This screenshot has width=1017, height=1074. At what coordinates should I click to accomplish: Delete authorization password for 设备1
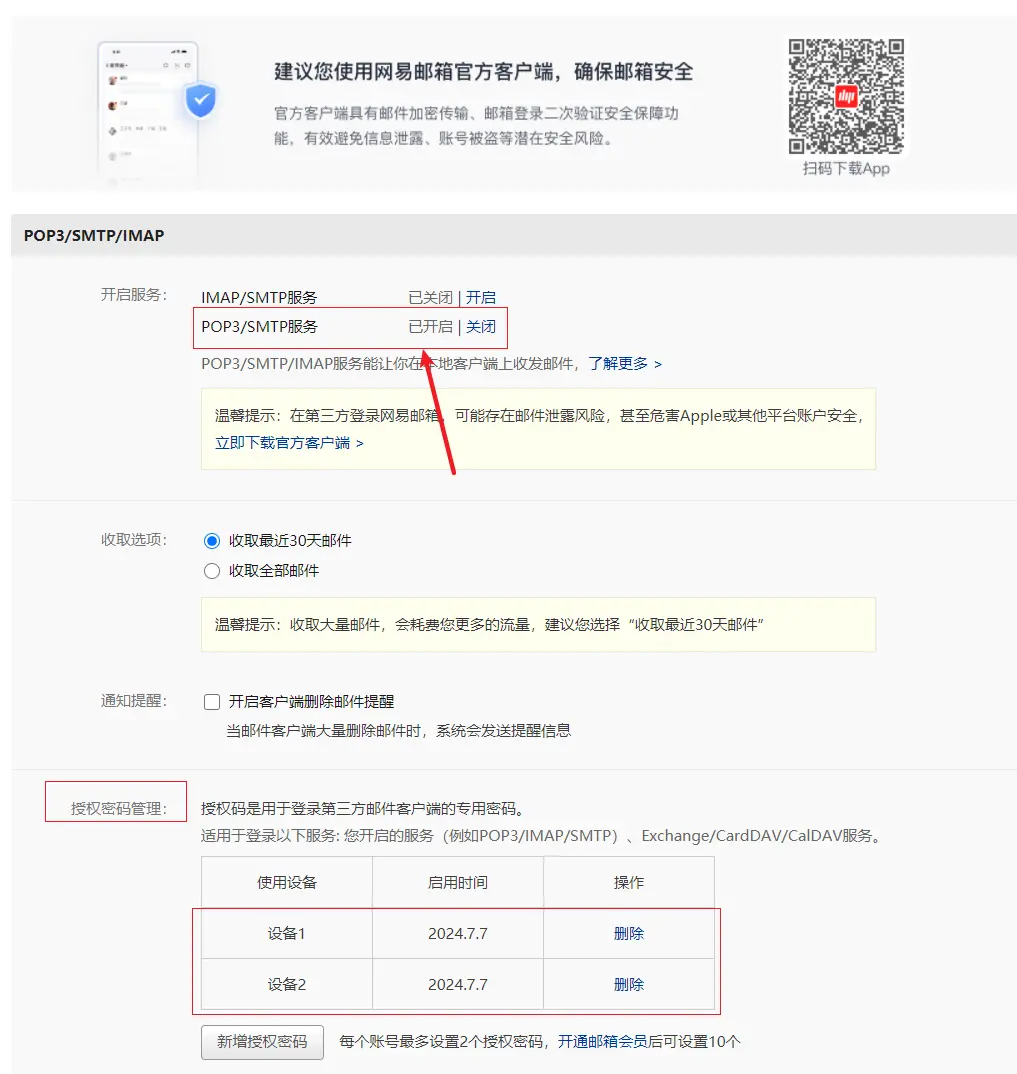628,933
